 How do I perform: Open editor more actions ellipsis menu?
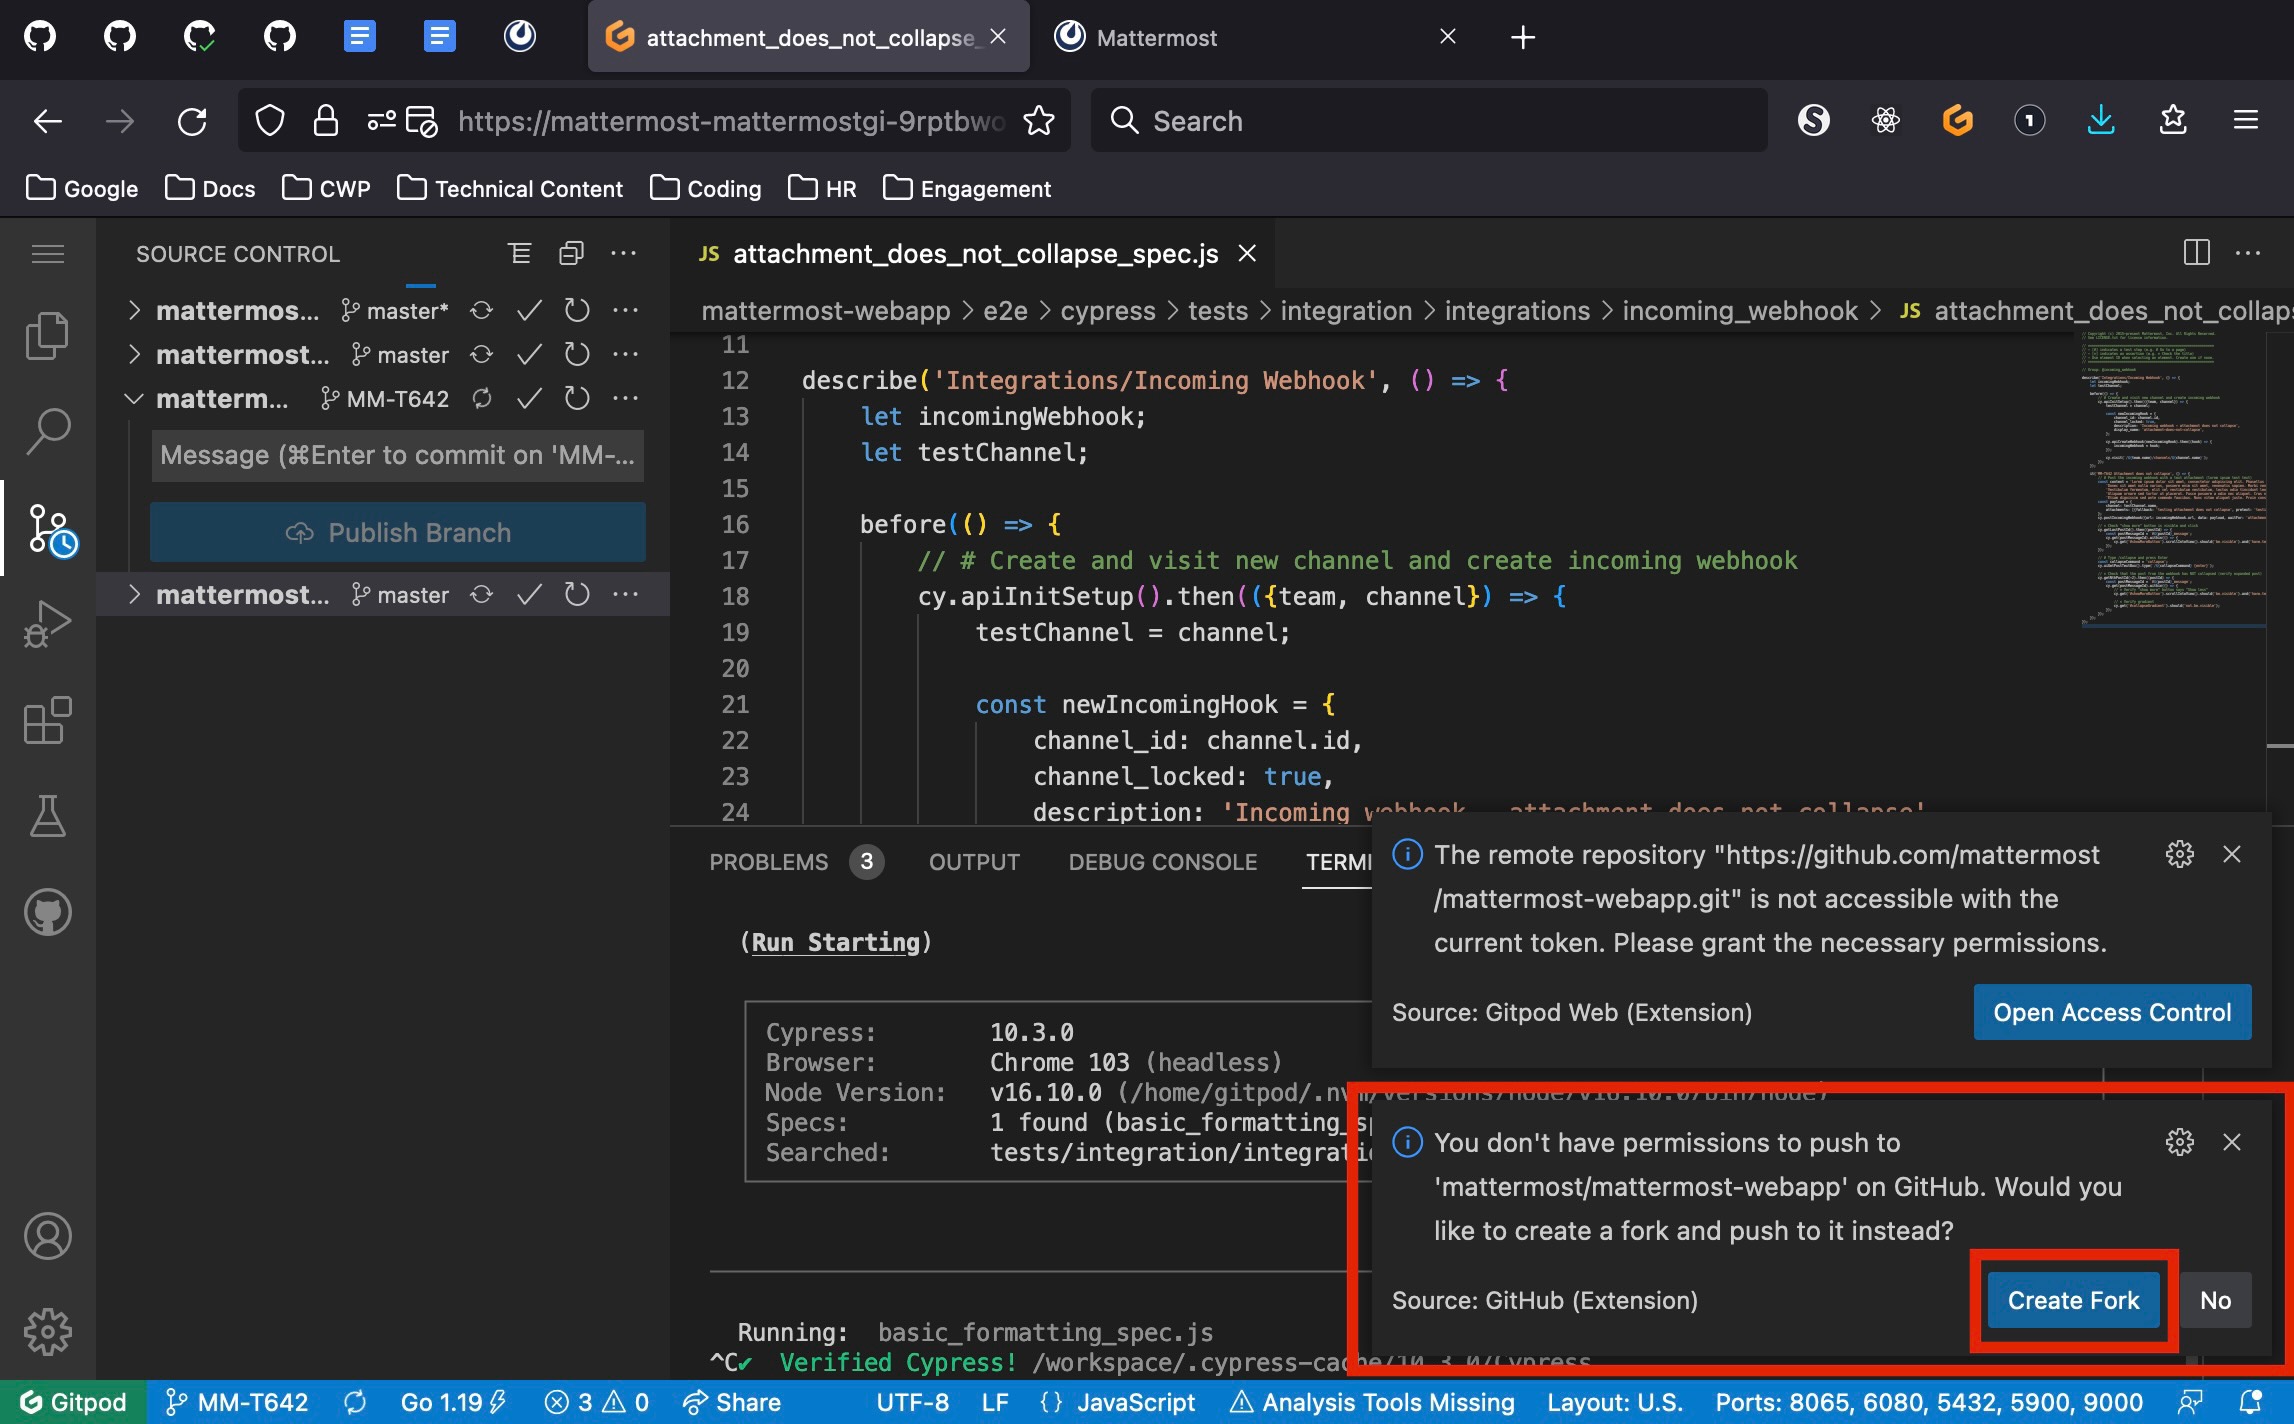click(x=2248, y=253)
